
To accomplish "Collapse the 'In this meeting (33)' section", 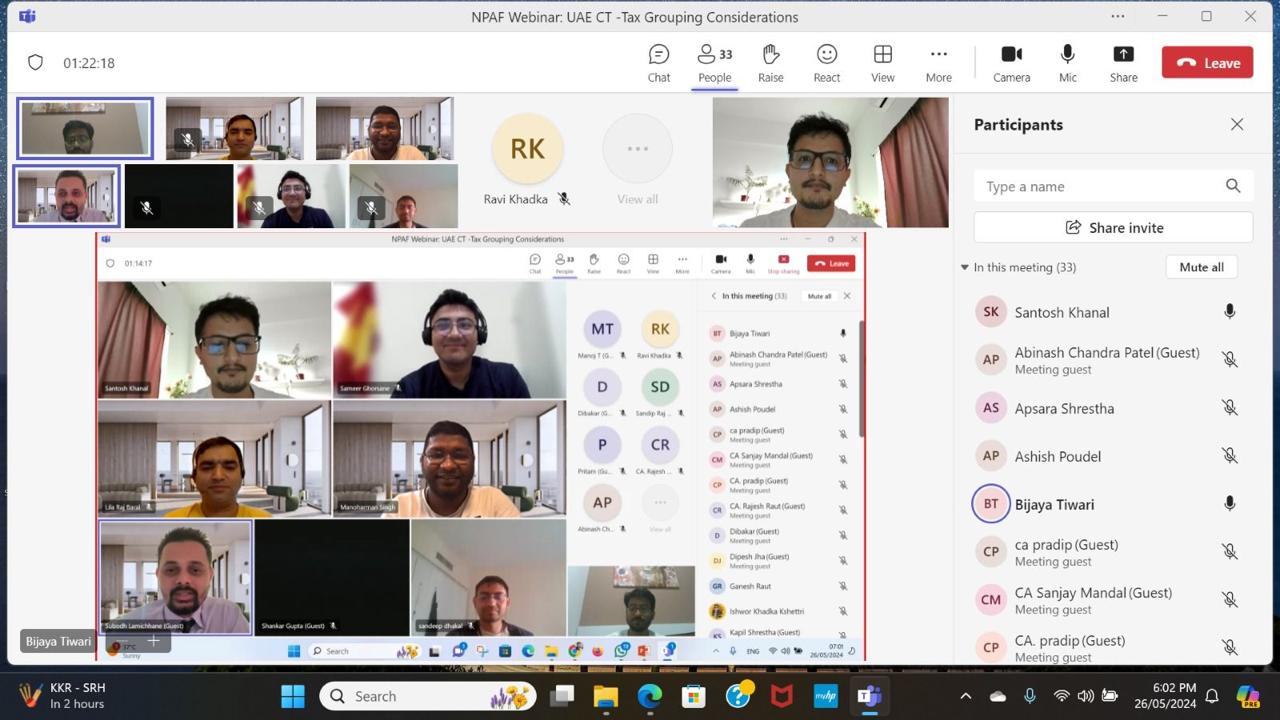I will [x=964, y=268].
